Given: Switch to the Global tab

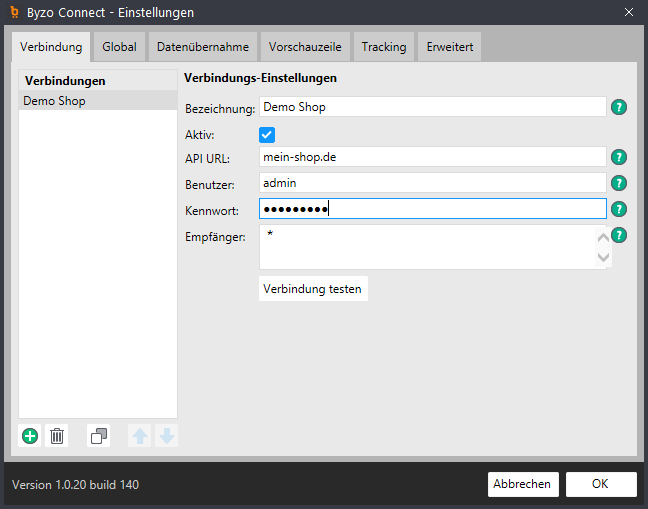Looking at the screenshot, I should [119, 47].
